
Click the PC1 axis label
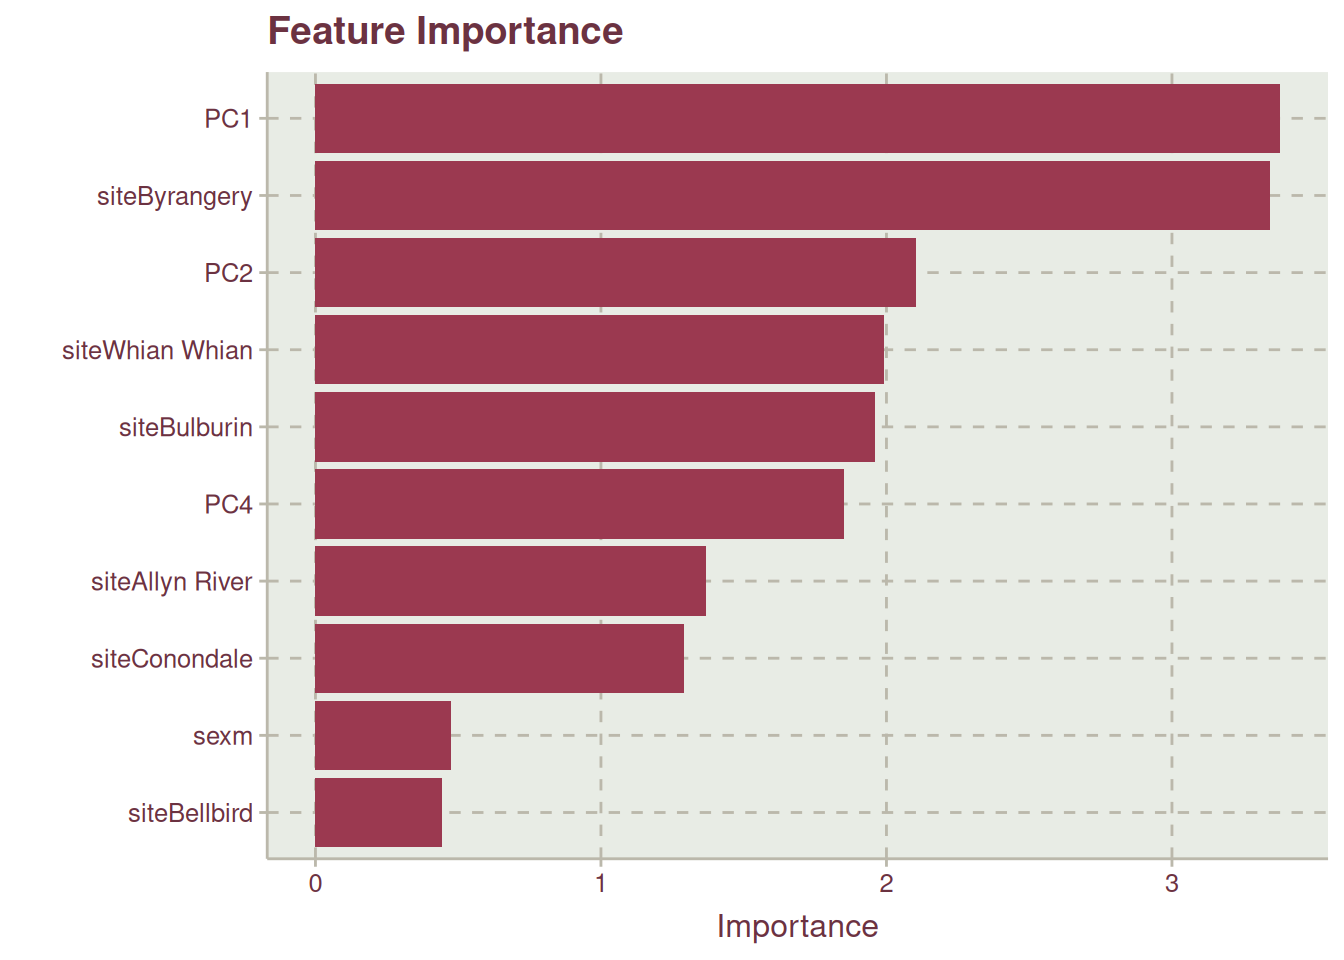click(x=228, y=119)
